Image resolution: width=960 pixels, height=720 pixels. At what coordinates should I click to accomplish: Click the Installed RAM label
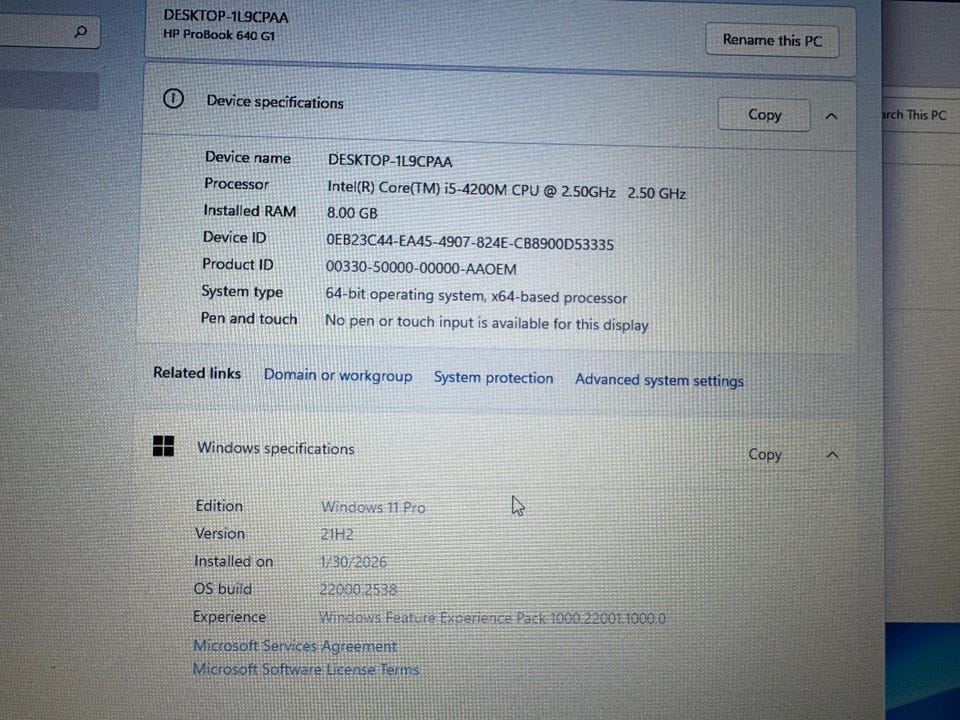point(250,211)
